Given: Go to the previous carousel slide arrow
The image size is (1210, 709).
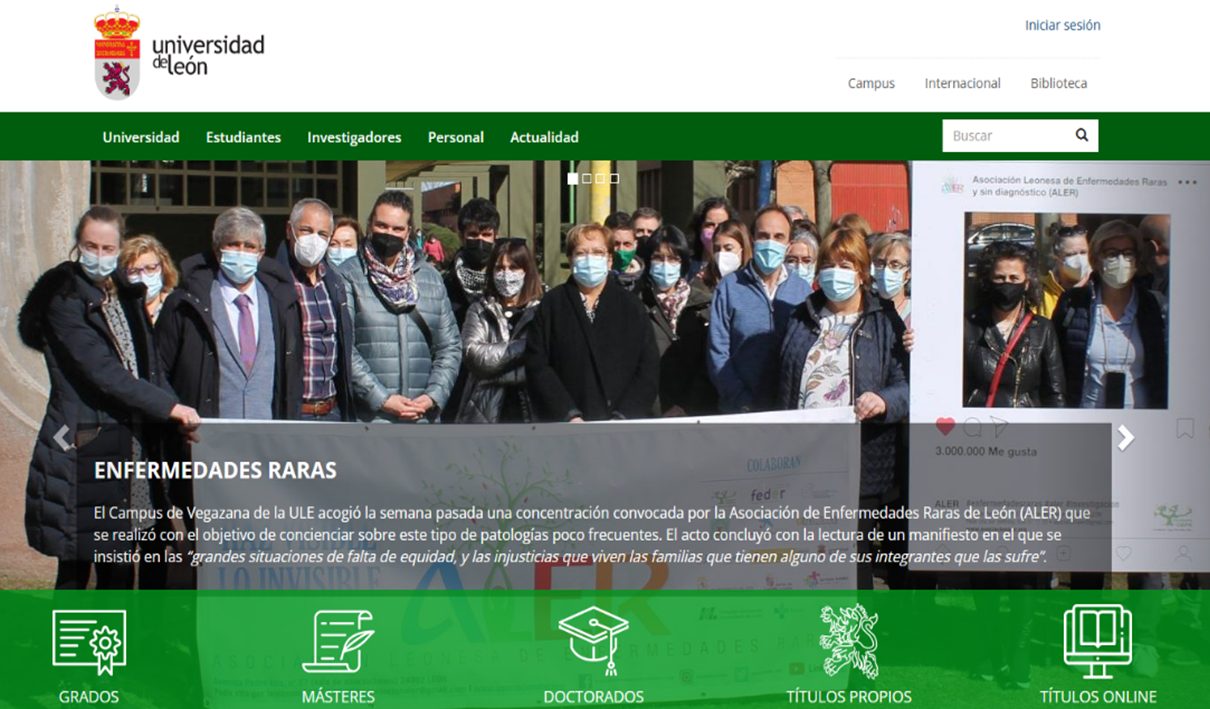Looking at the screenshot, I should click(62, 438).
